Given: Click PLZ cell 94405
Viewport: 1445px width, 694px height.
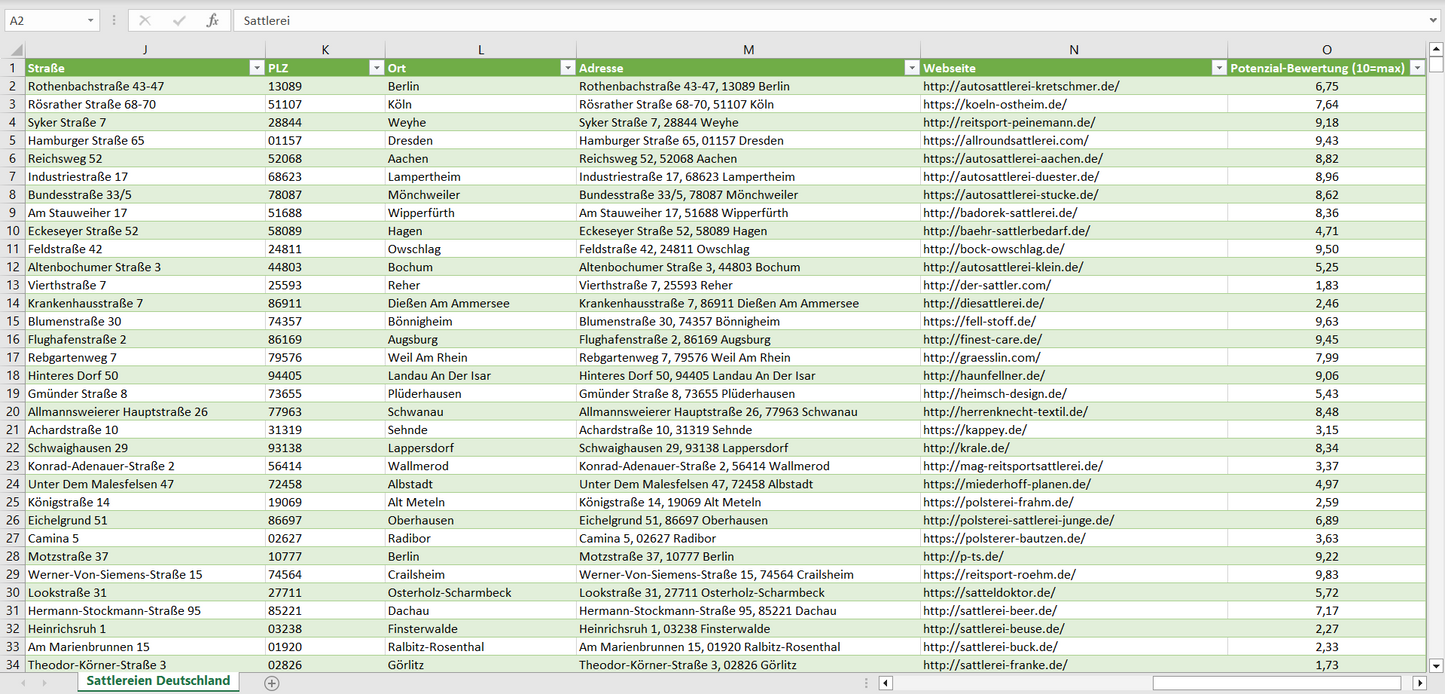Looking at the screenshot, I should point(325,375).
